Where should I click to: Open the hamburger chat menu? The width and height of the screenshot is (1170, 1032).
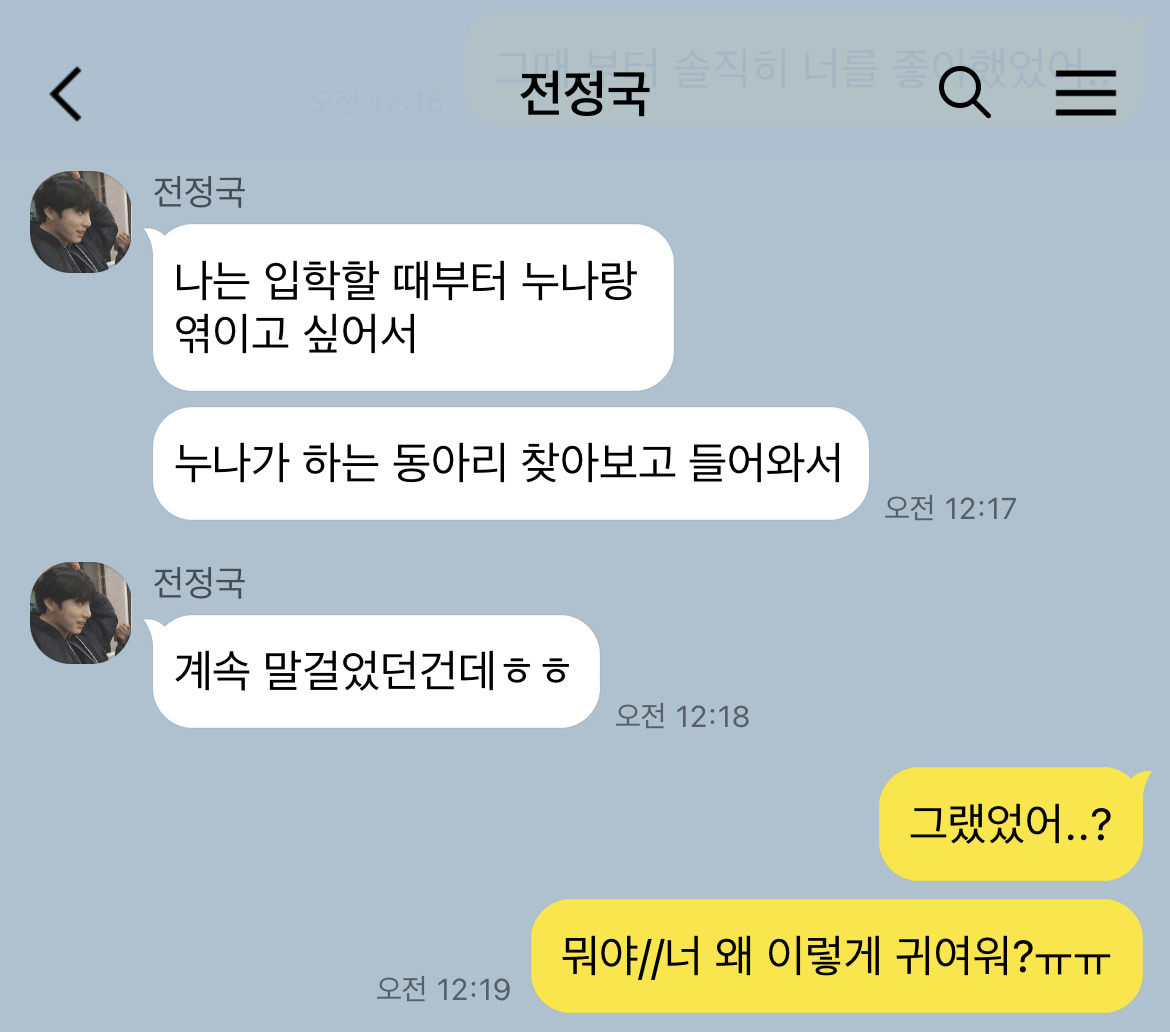pos(1086,93)
